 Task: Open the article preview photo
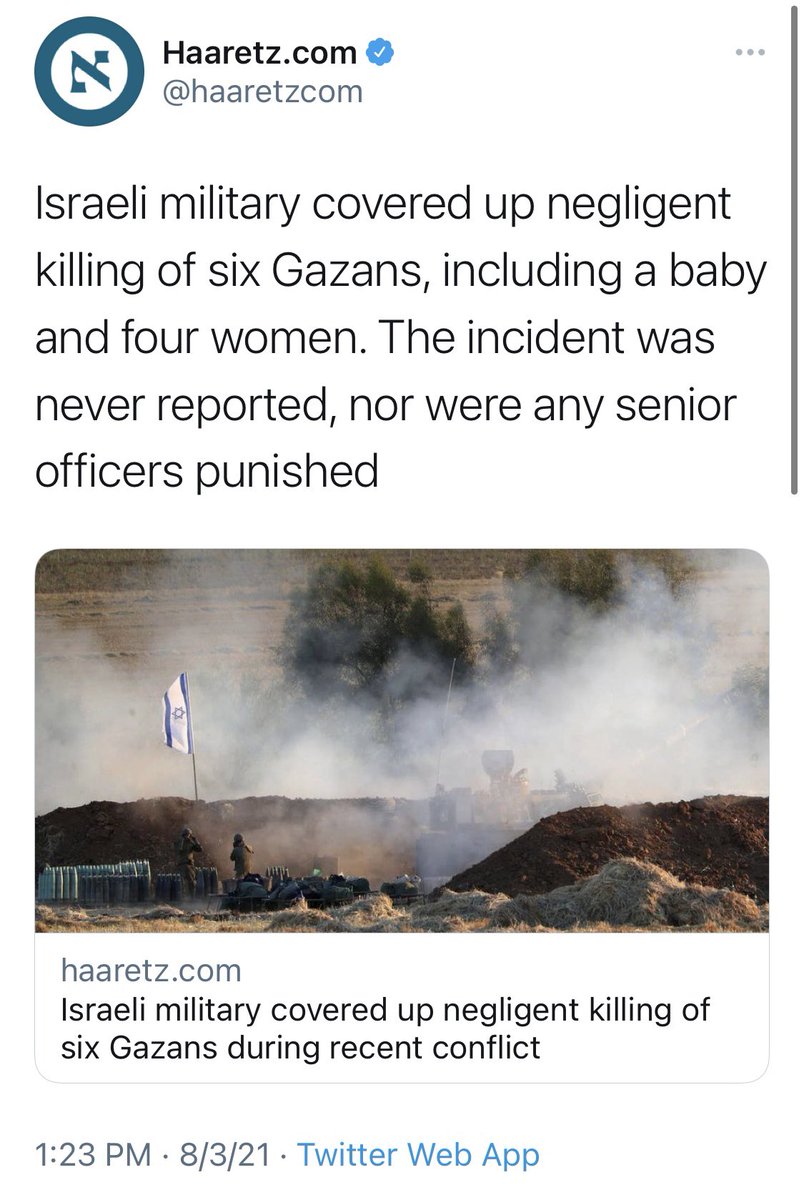pyautogui.click(x=402, y=740)
